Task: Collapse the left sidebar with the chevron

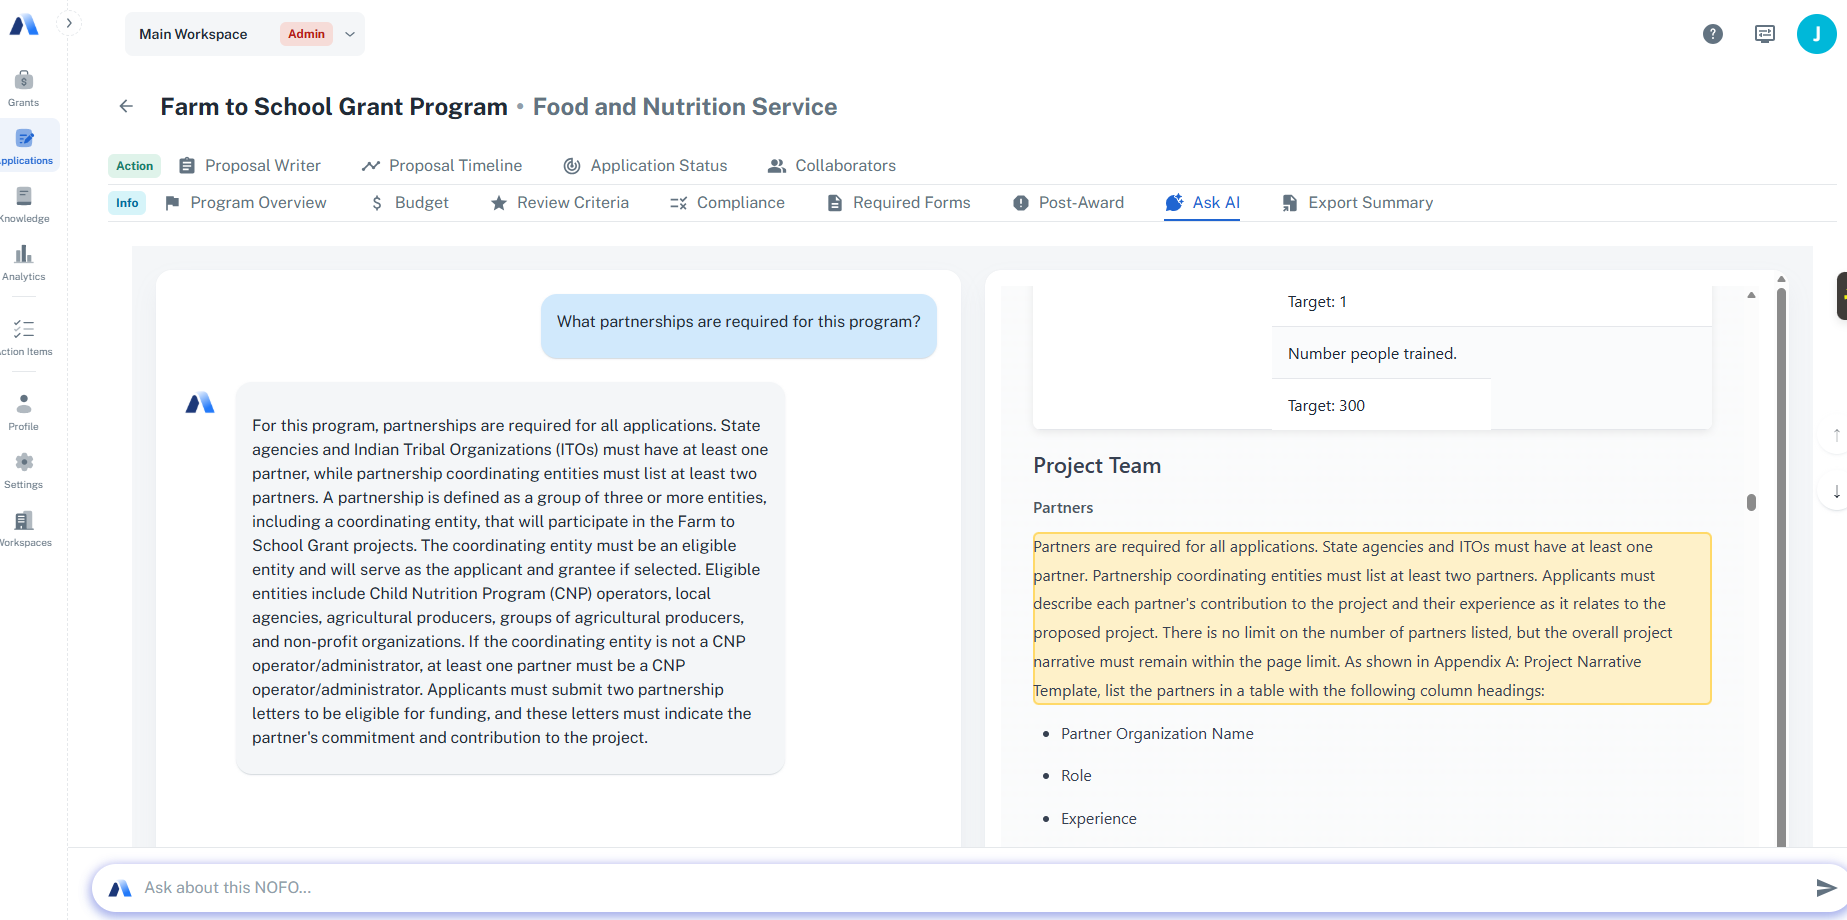Action: point(68,21)
